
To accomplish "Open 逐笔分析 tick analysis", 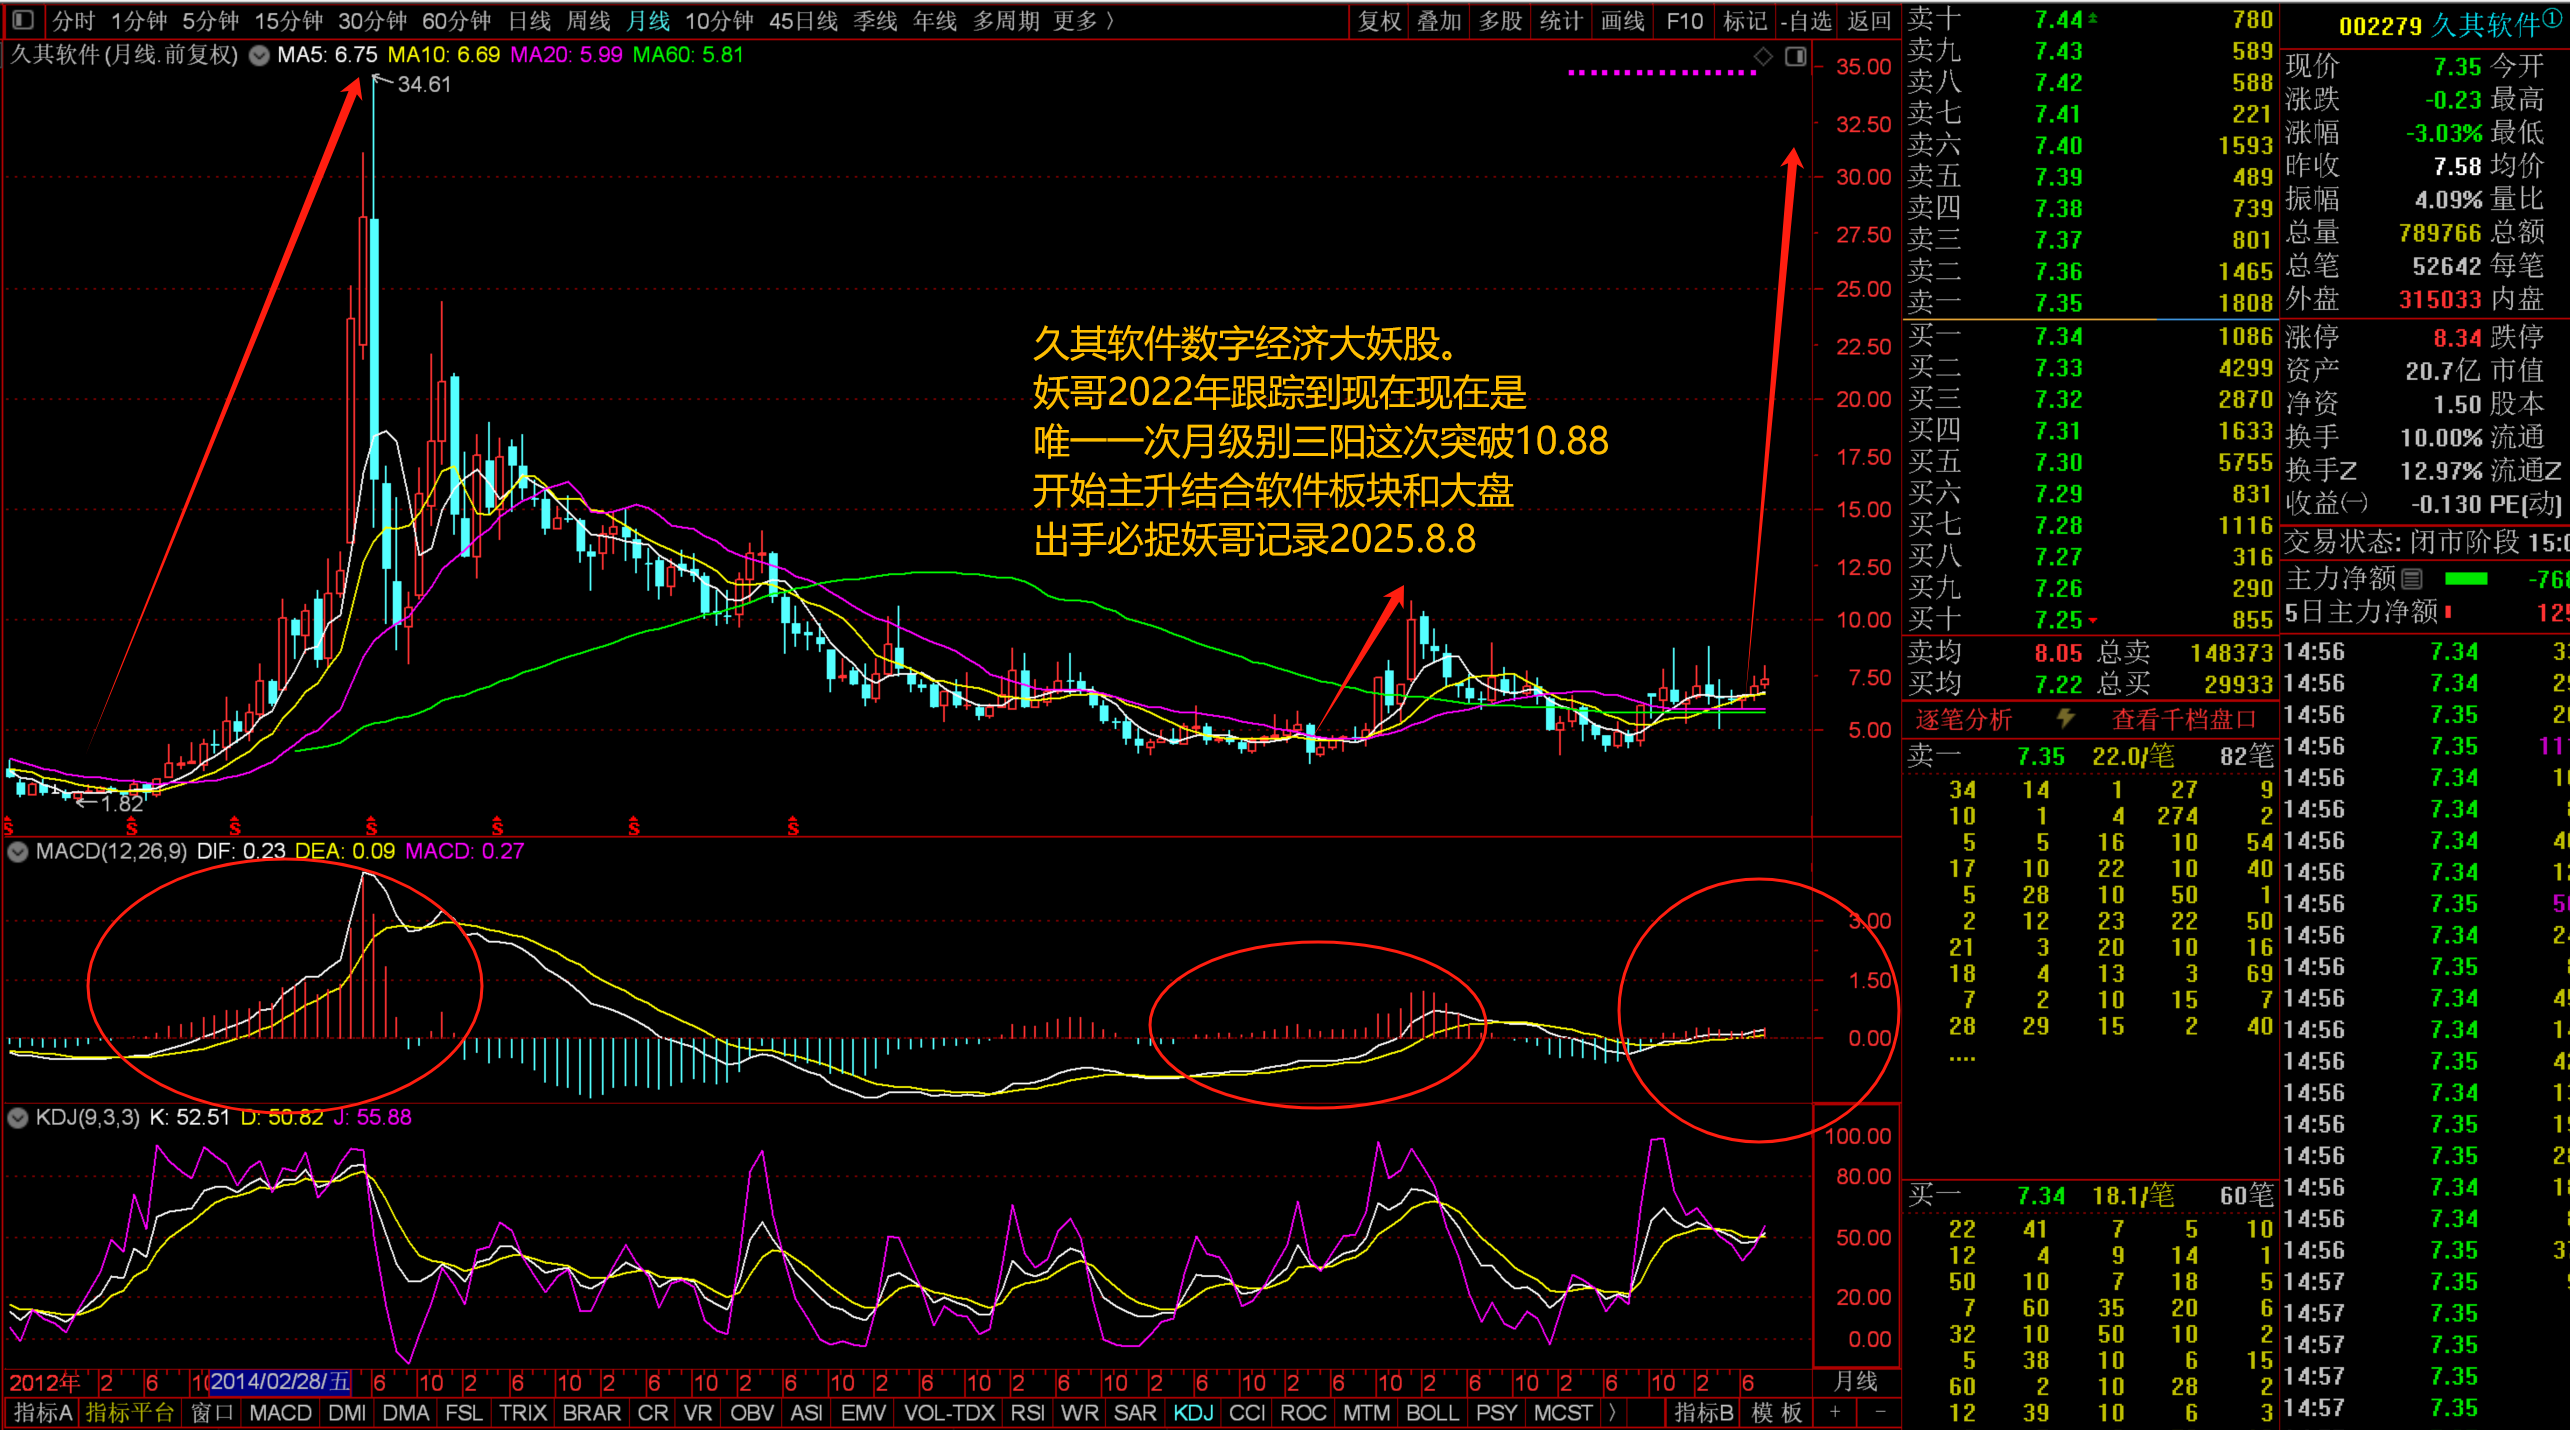I will click(x=1963, y=719).
